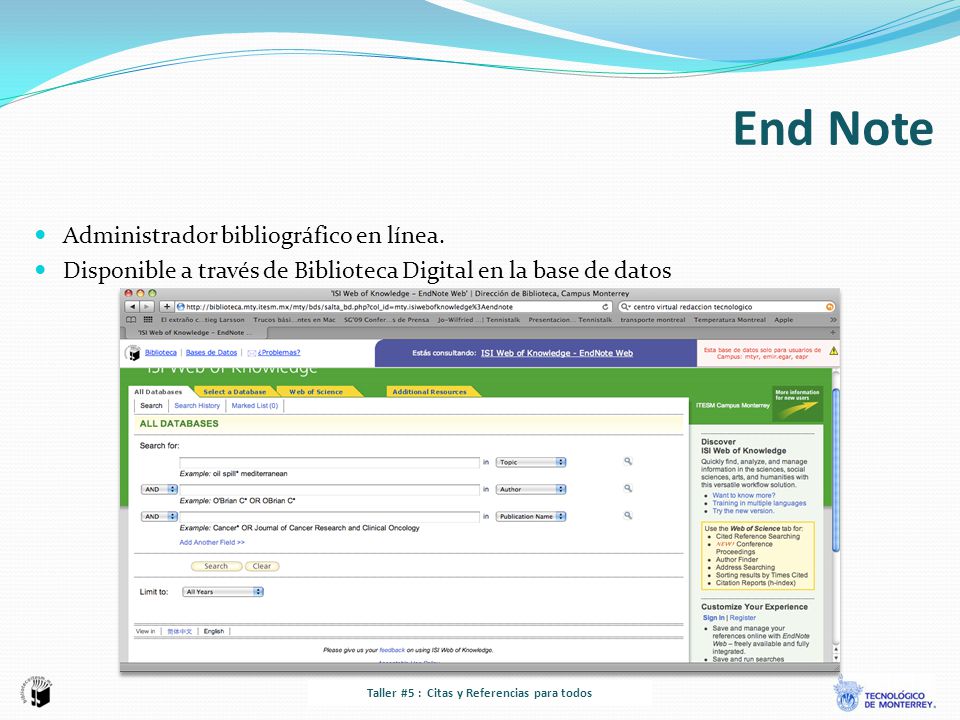Click the Sign In link
This screenshot has width=960, height=720.
[x=713, y=618]
